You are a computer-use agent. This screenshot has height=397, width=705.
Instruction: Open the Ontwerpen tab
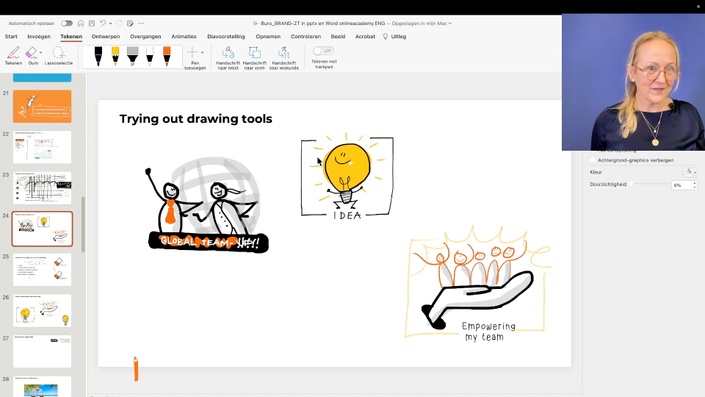click(106, 36)
